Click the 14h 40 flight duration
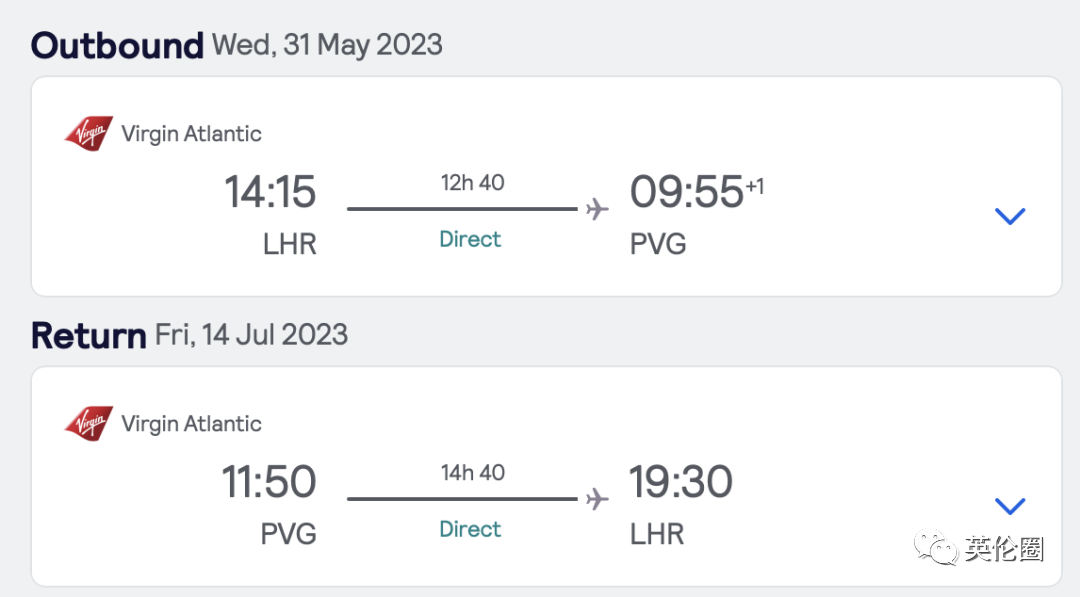Screen dimensions: 1080x597 coord(472,473)
